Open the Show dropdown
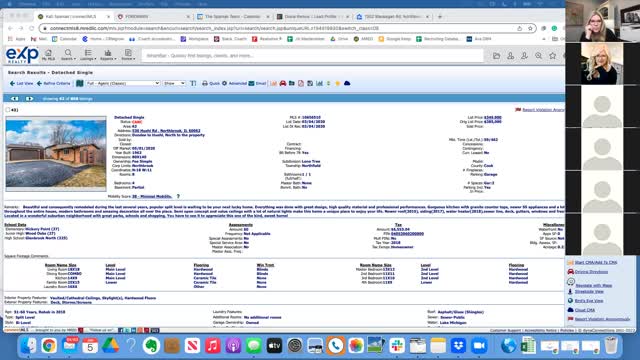640x360 pixels. click(x=174, y=83)
